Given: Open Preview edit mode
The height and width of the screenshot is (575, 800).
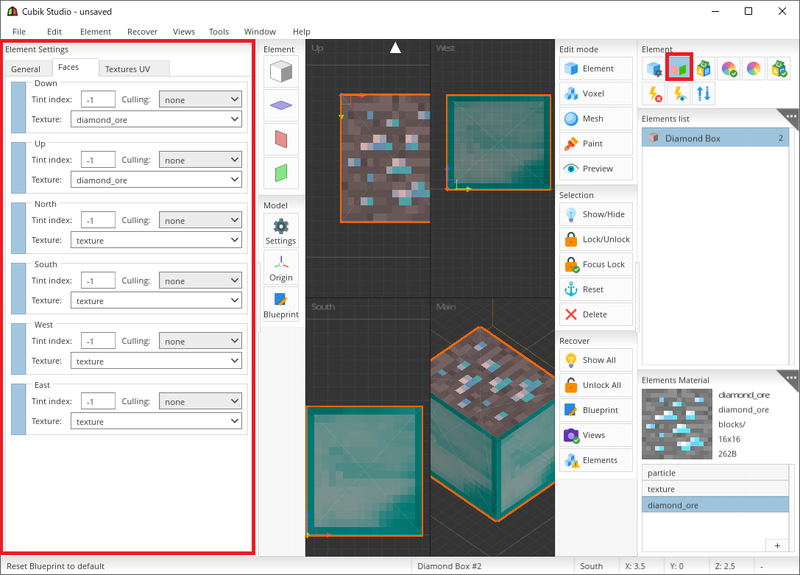Looking at the screenshot, I should 596,168.
